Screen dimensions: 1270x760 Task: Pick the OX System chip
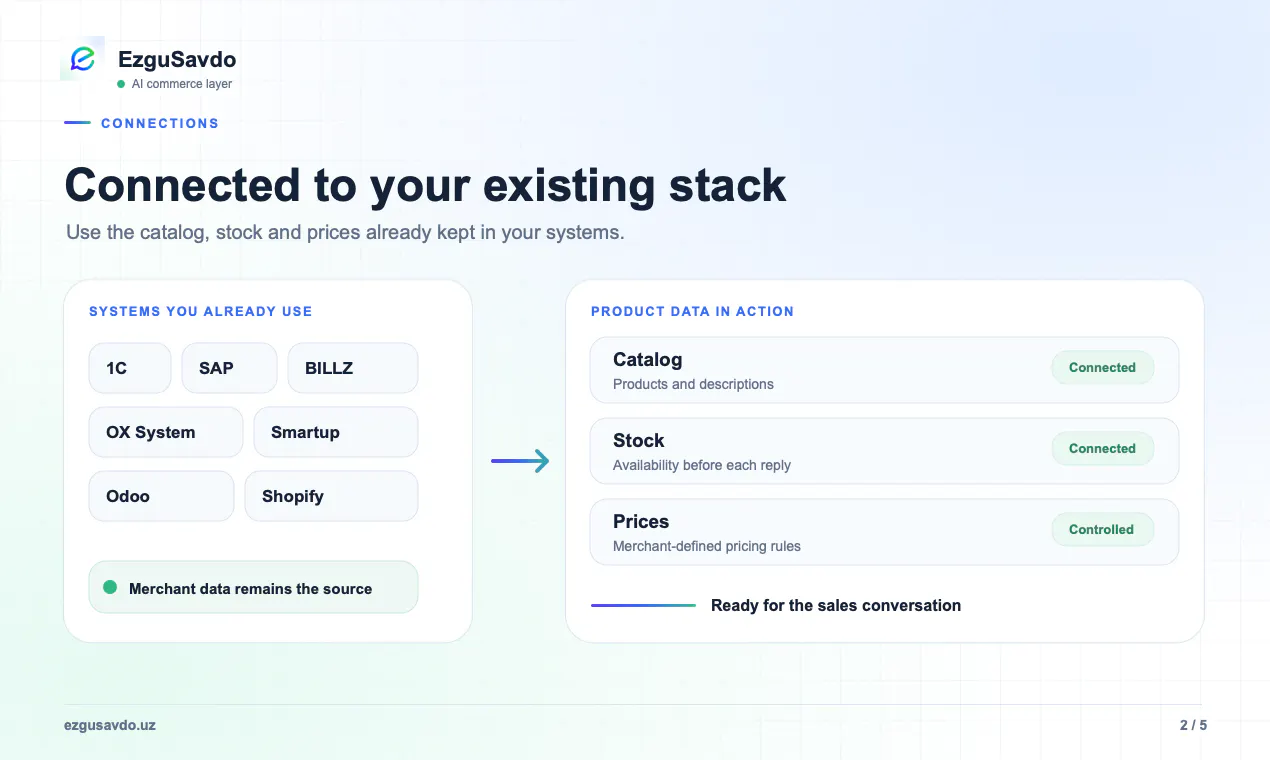click(166, 432)
